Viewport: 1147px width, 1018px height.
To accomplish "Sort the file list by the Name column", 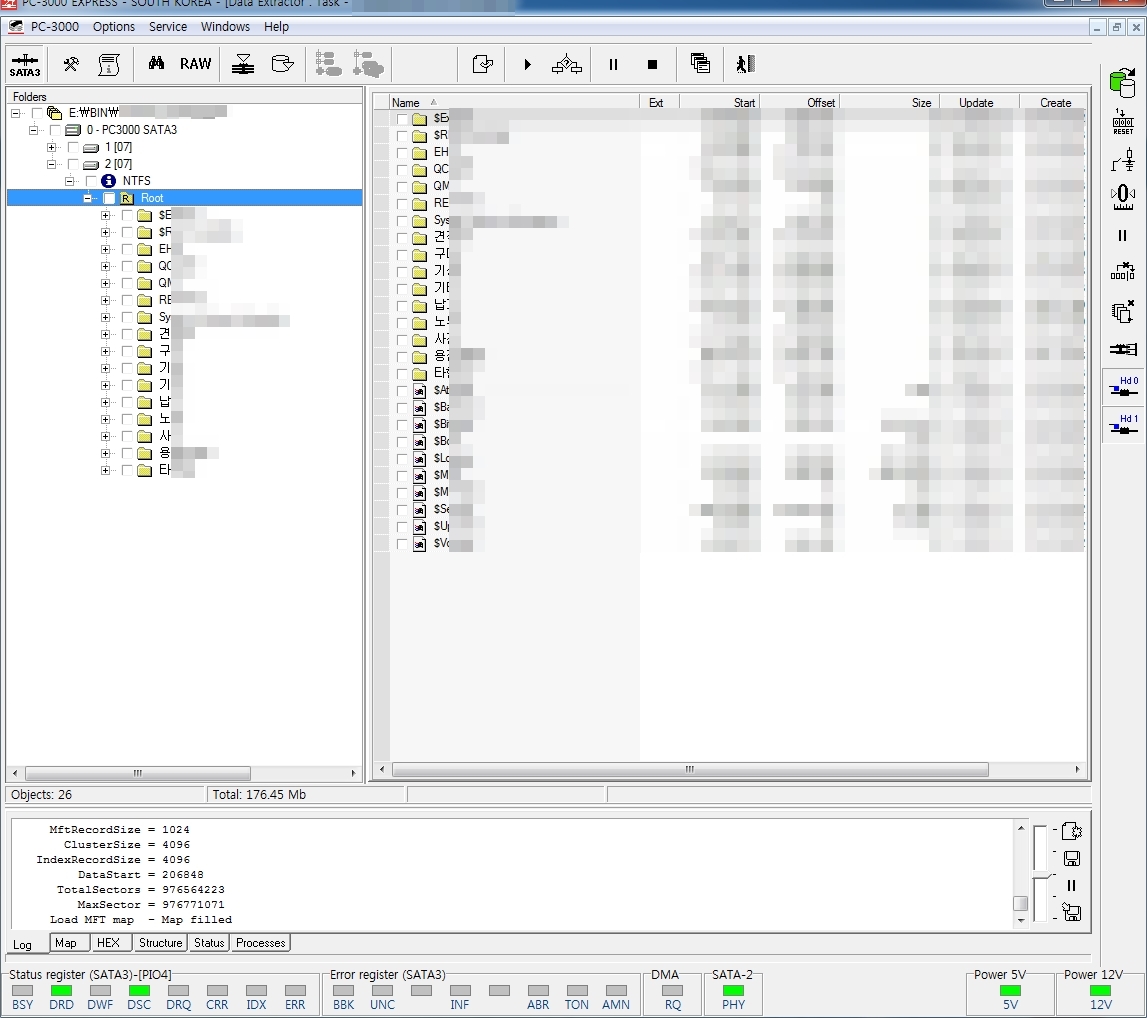I will point(514,102).
